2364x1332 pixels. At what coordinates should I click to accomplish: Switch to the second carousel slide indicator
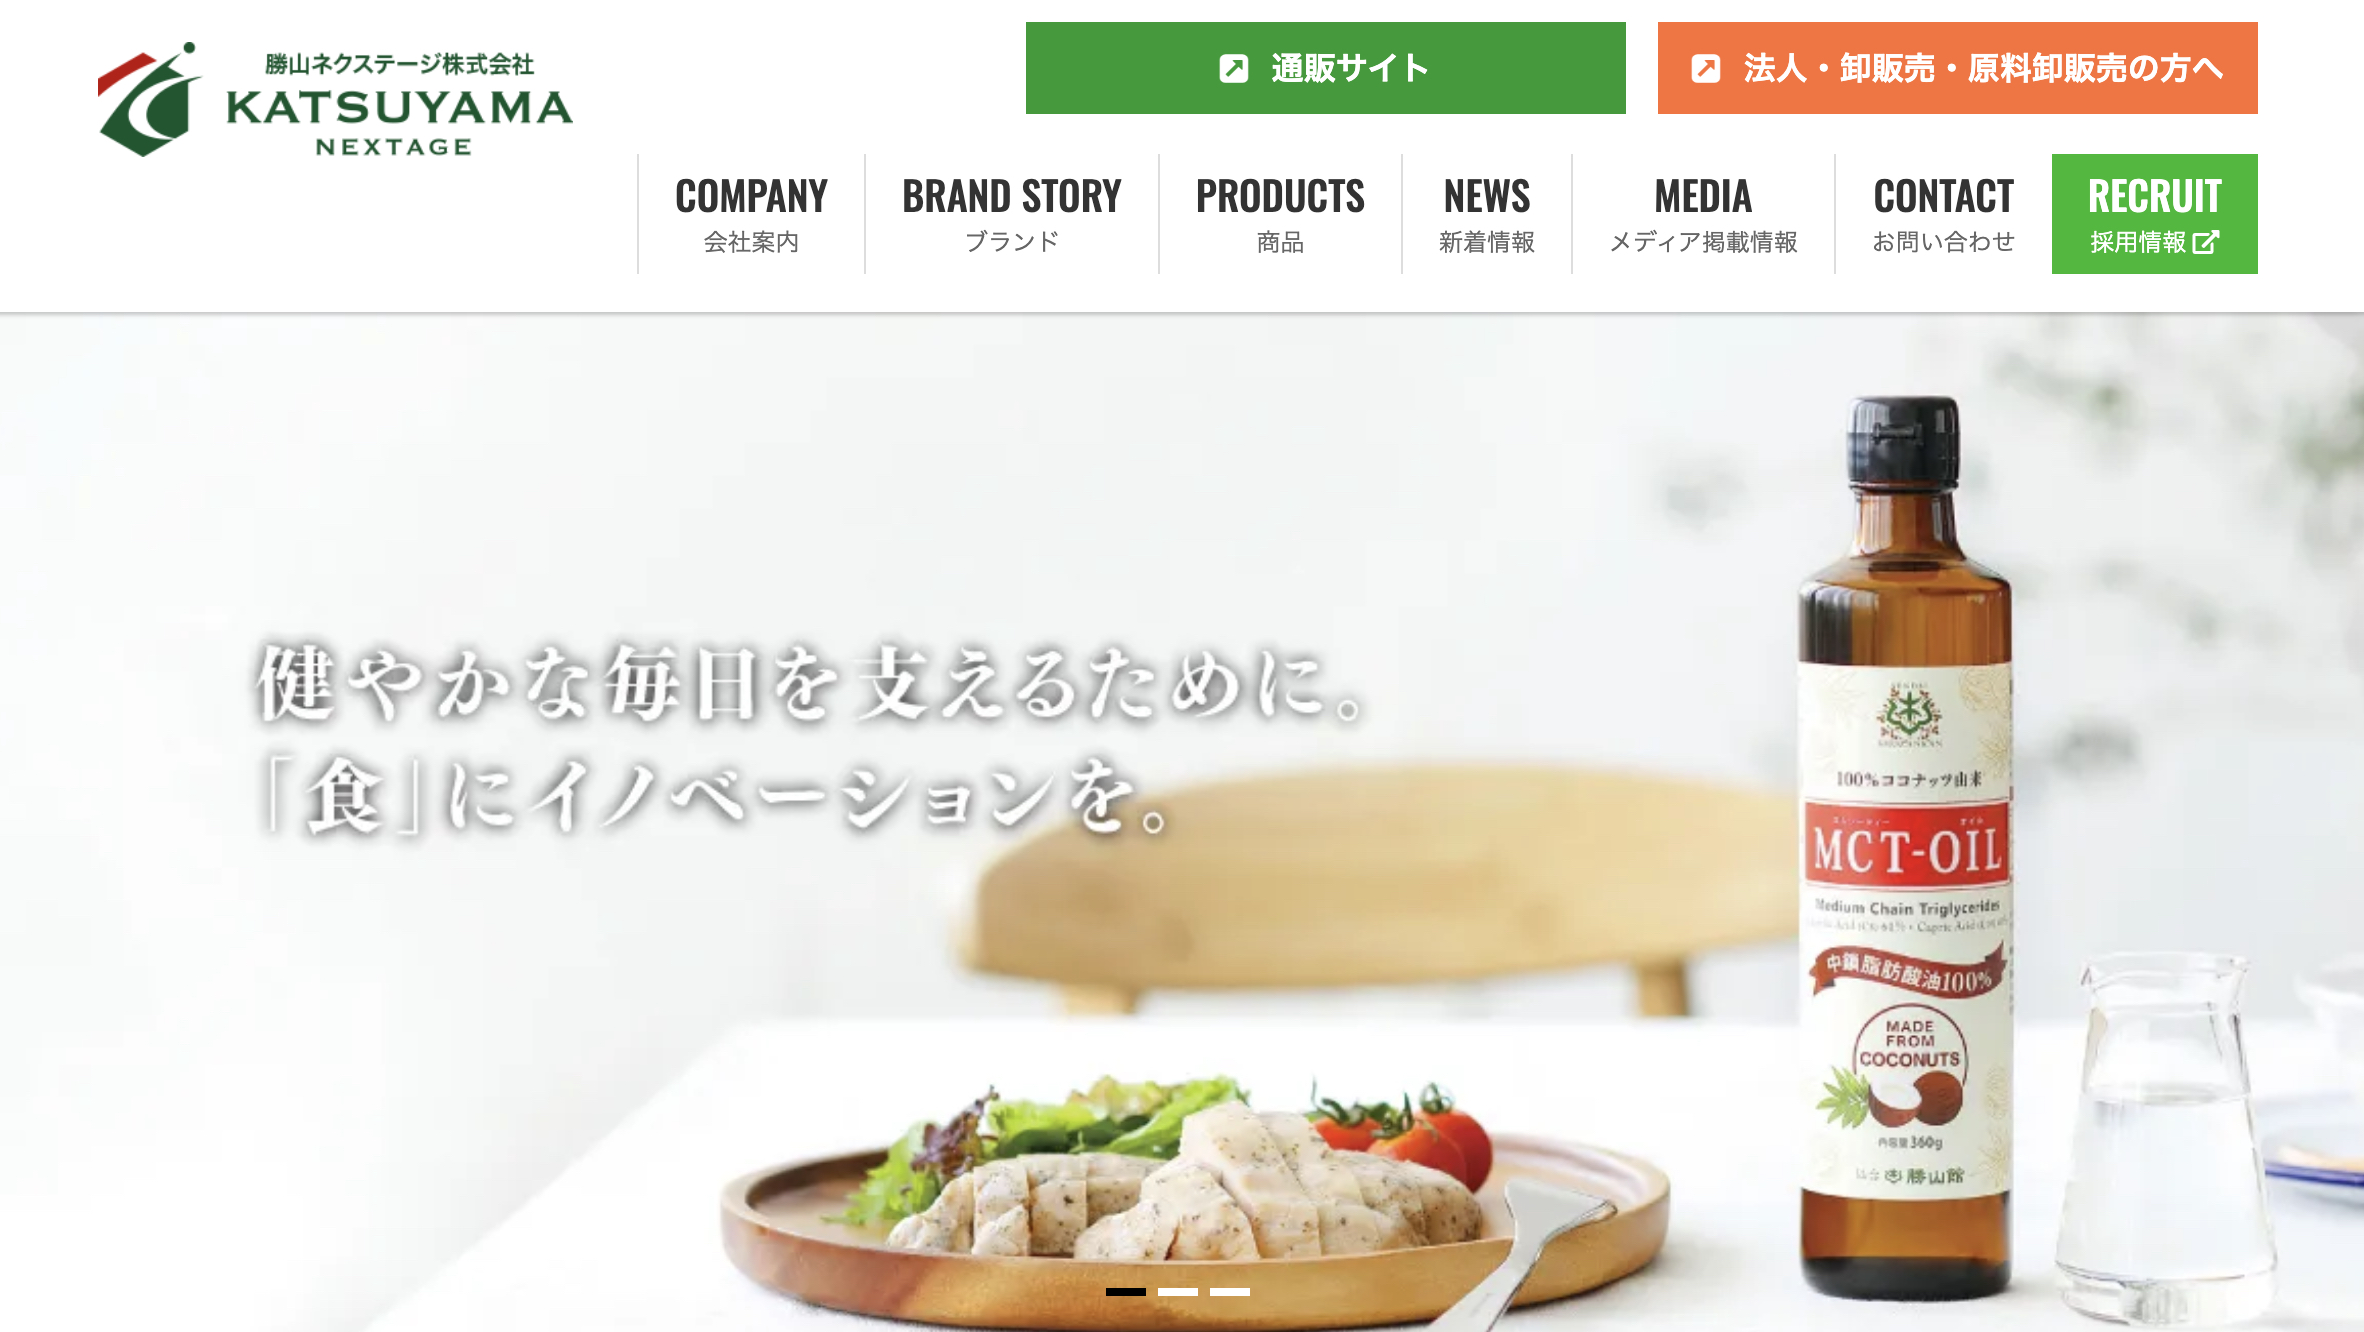pos(1178,1292)
